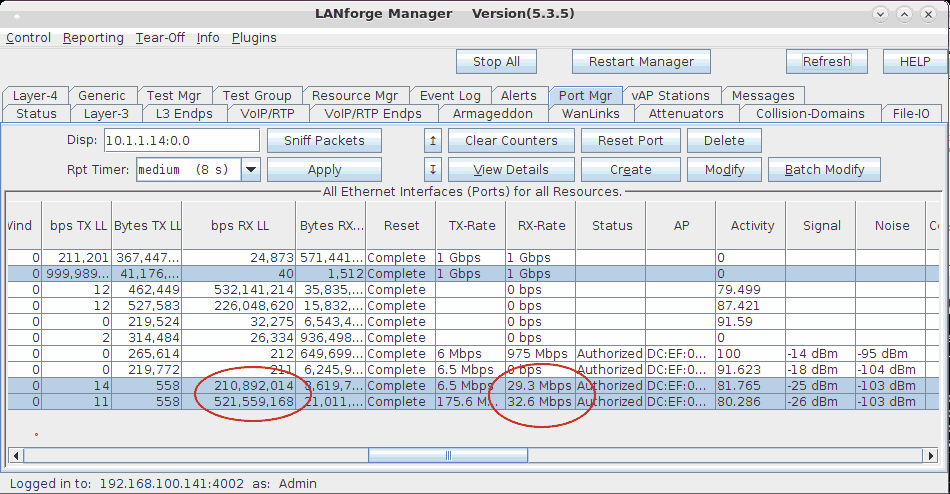
Task: Sort by bps TX LL column header
Action: point(77,225)
